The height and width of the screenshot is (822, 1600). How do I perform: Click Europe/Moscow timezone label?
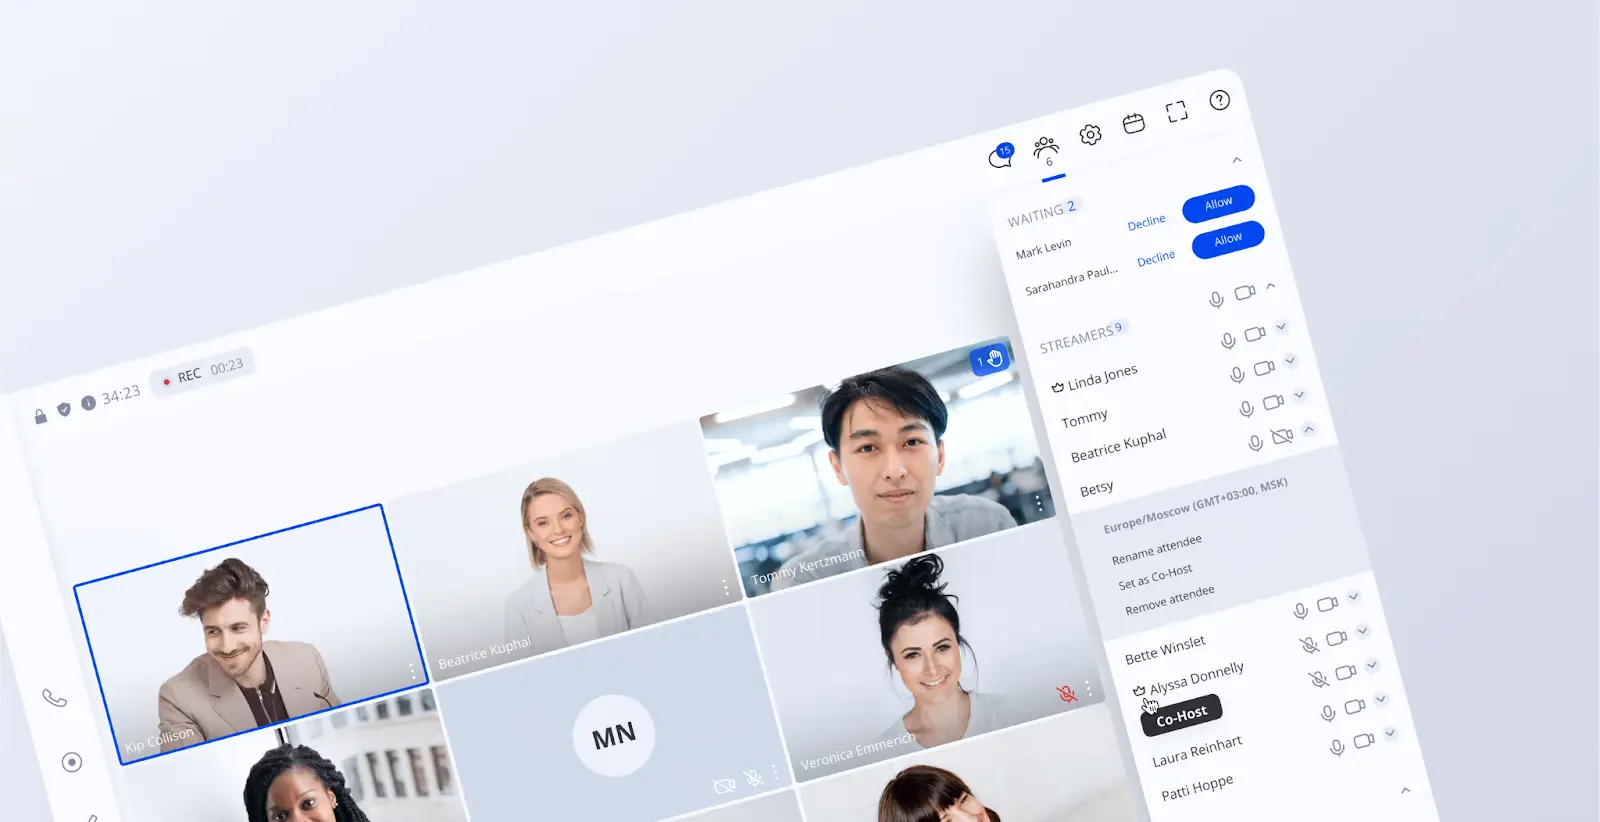pyautogui.click(x=1195, y=505)
